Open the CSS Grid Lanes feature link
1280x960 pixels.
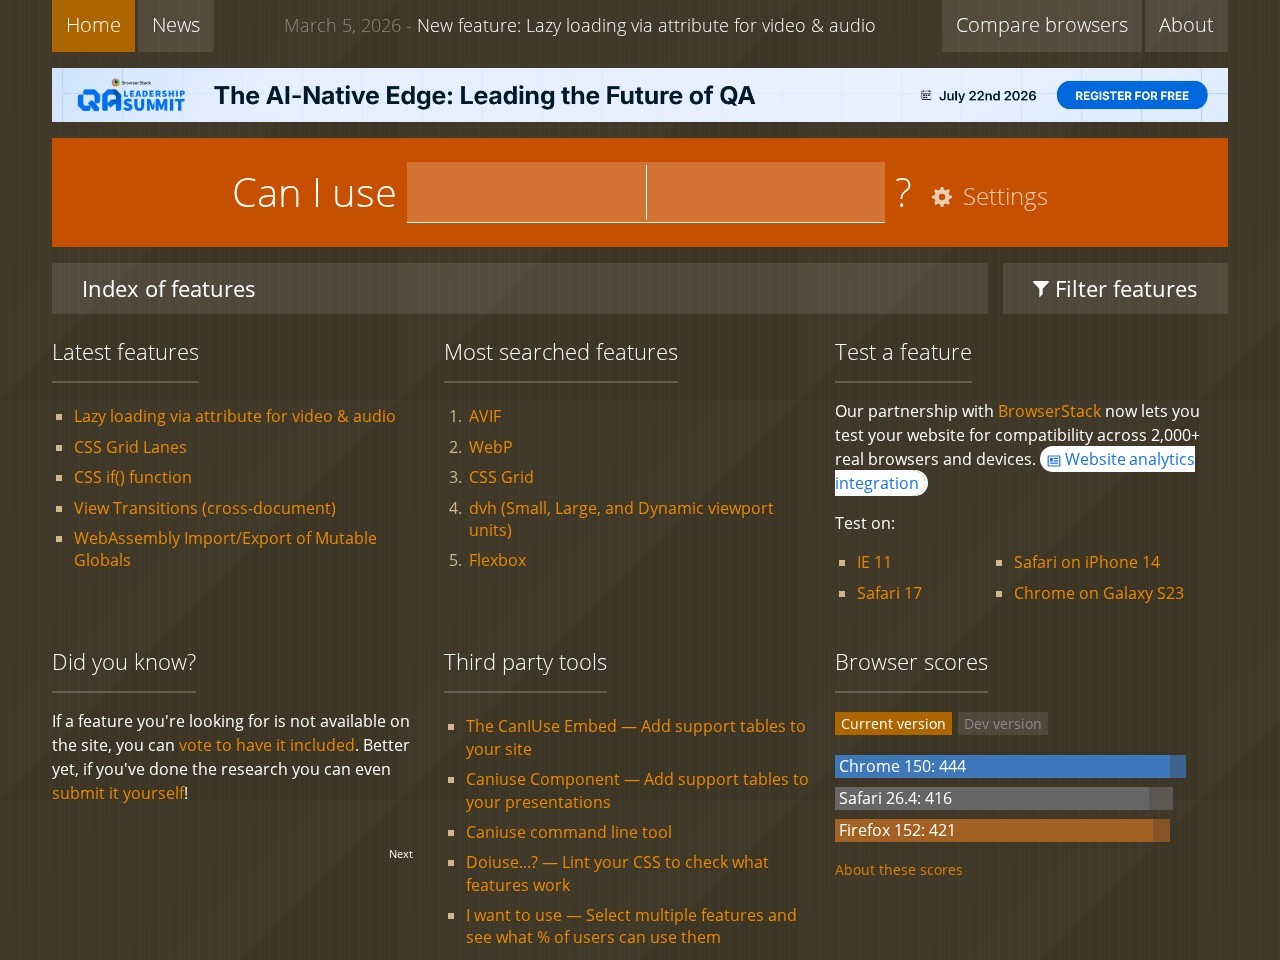(130, 447)
